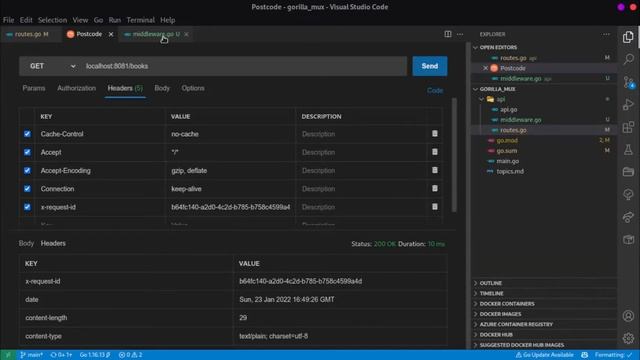Switch to the middleware.go editor tab
The image size is (640, 360).
click(155, 34)
